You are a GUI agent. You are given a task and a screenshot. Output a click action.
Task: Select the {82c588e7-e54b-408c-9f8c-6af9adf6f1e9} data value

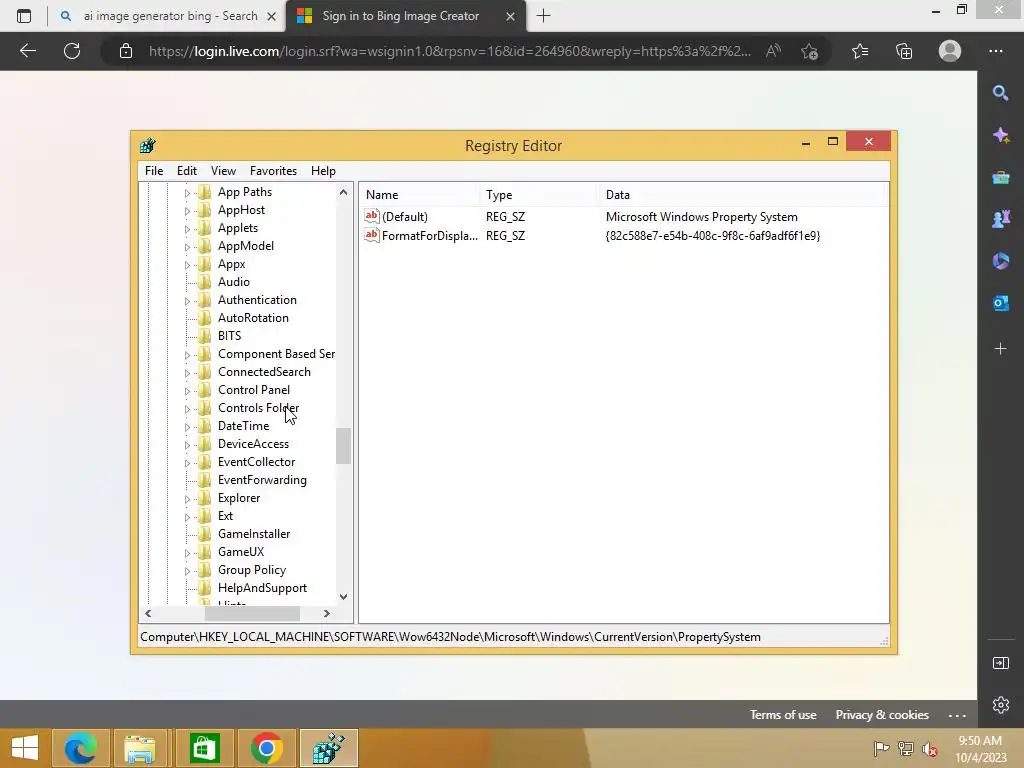point(712,236)
